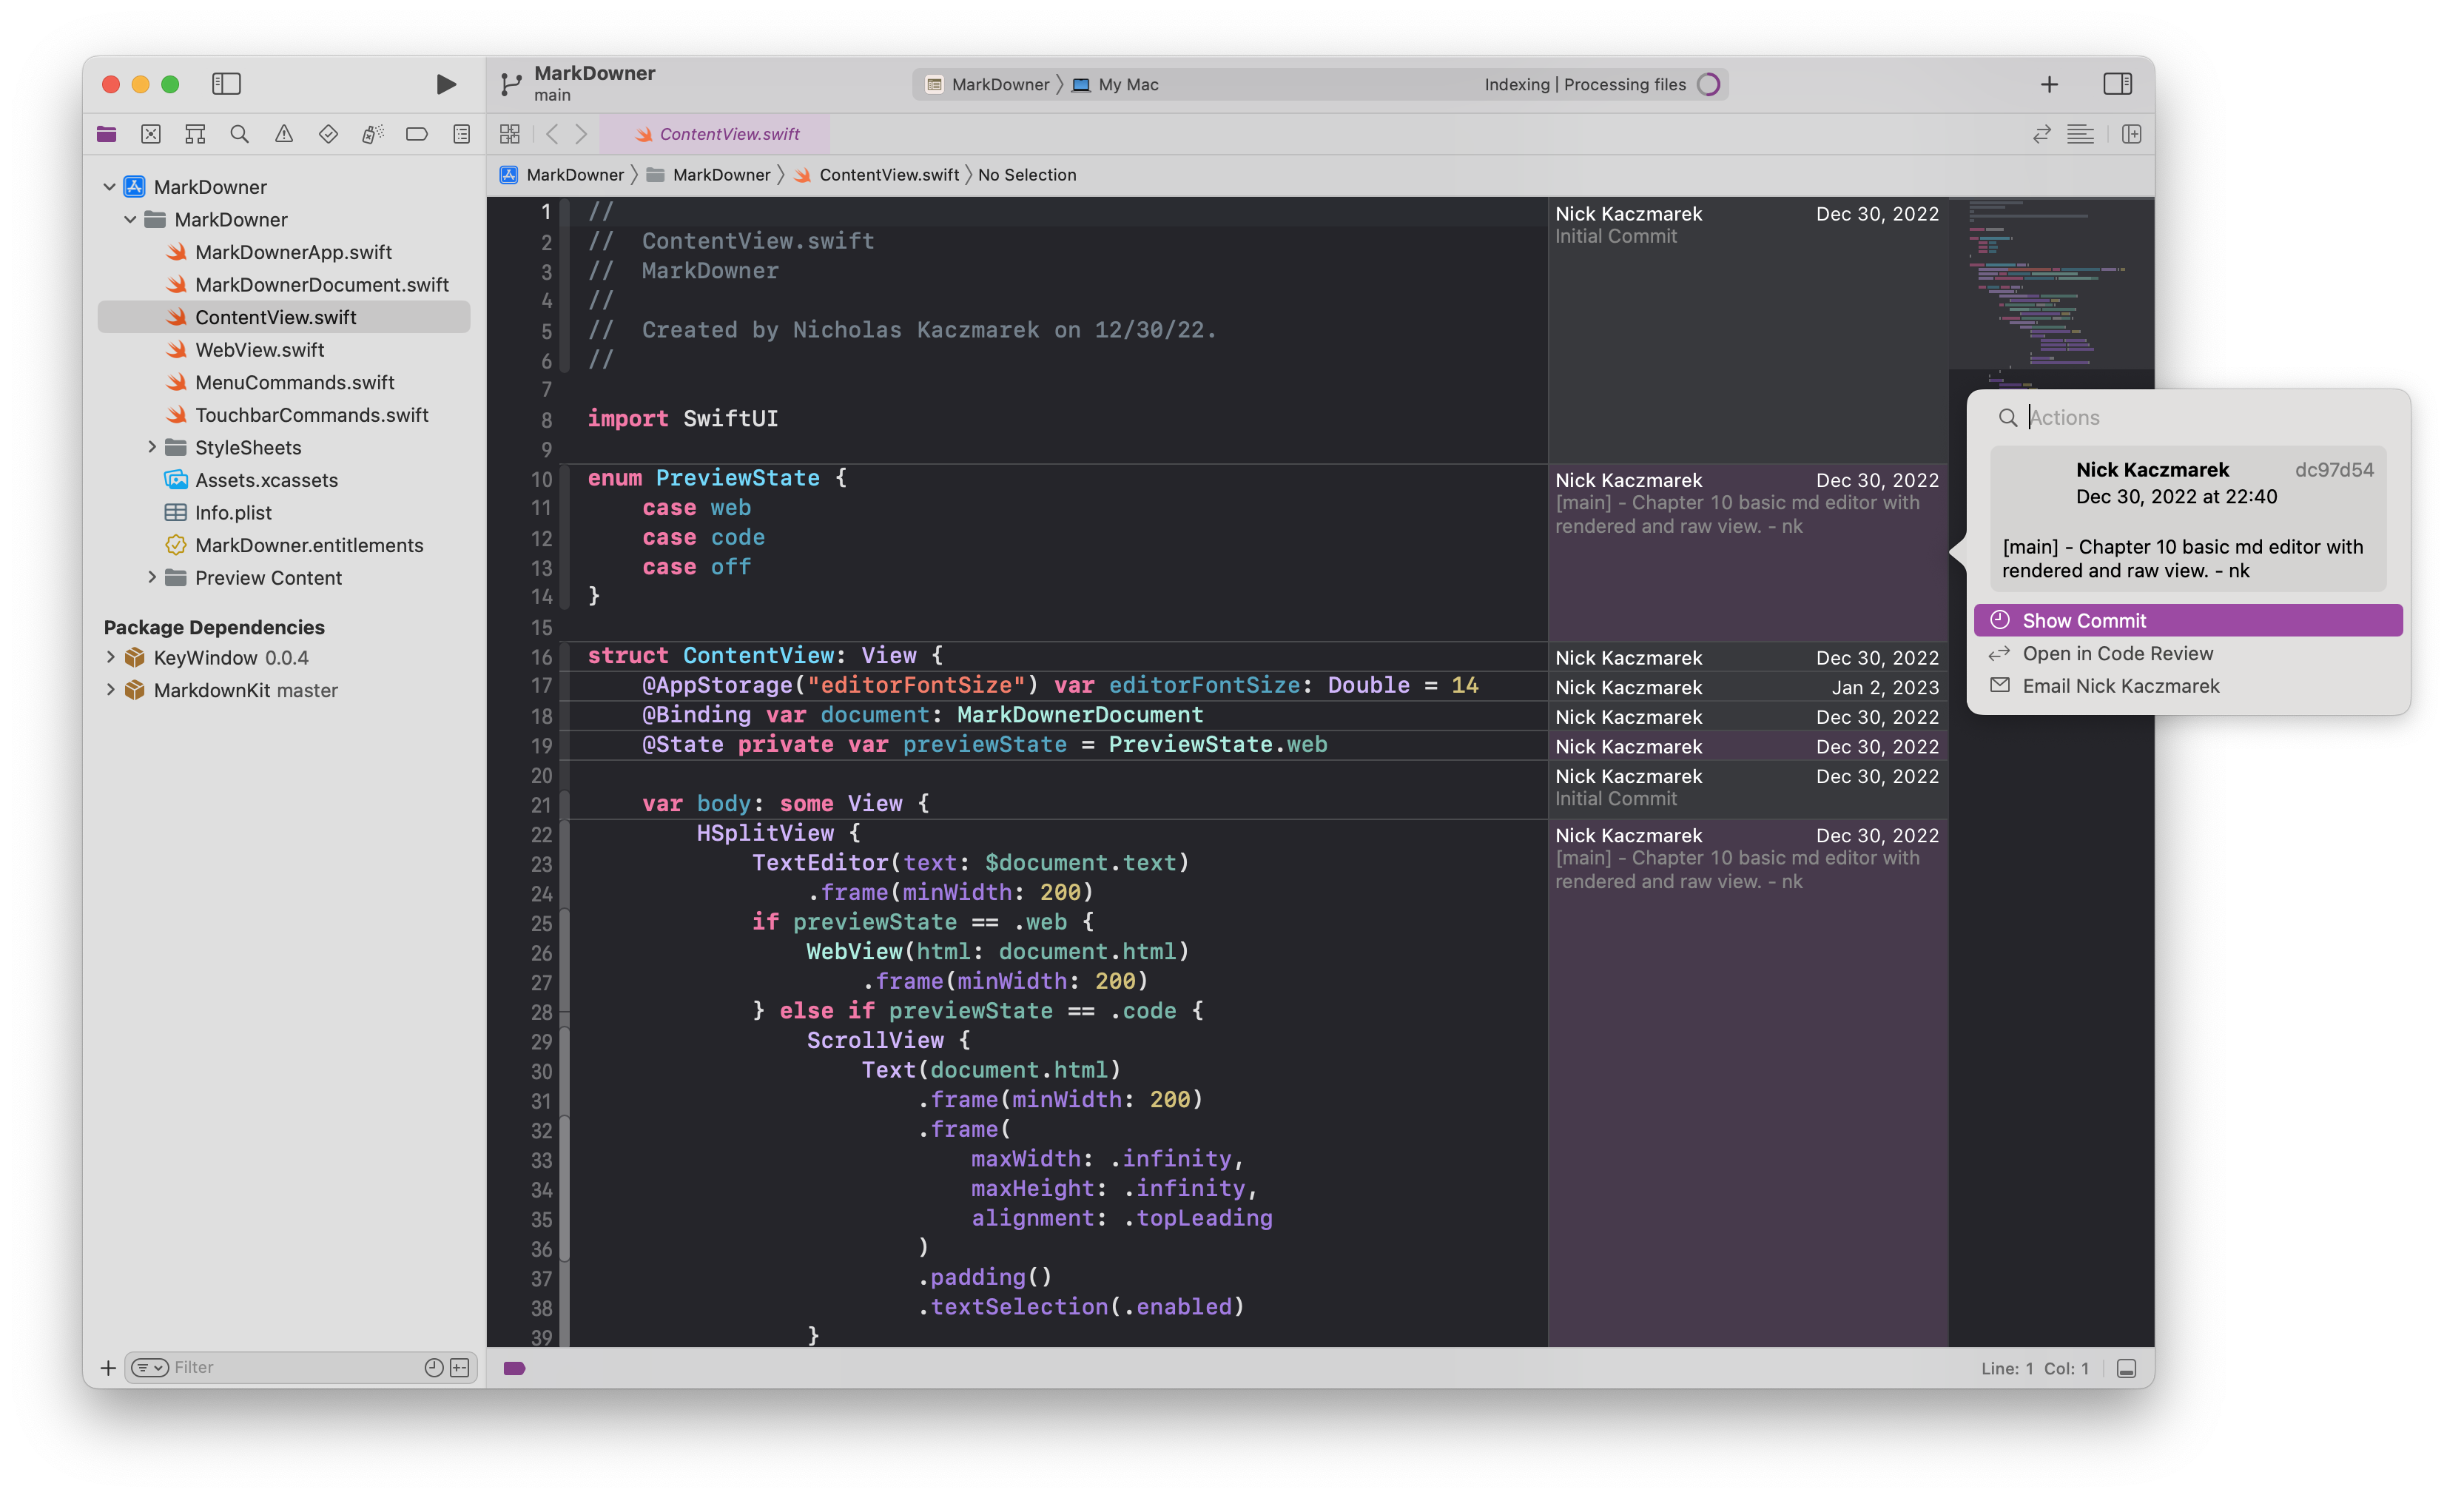The height and width of the screenshot is (1498, 2464).
Task: Focus the Actions search field
Action: pyautogui.click(x=2188, y=417)
